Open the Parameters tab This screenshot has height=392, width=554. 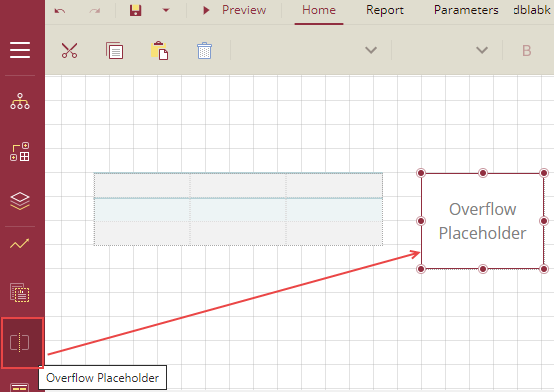point(466,10)
